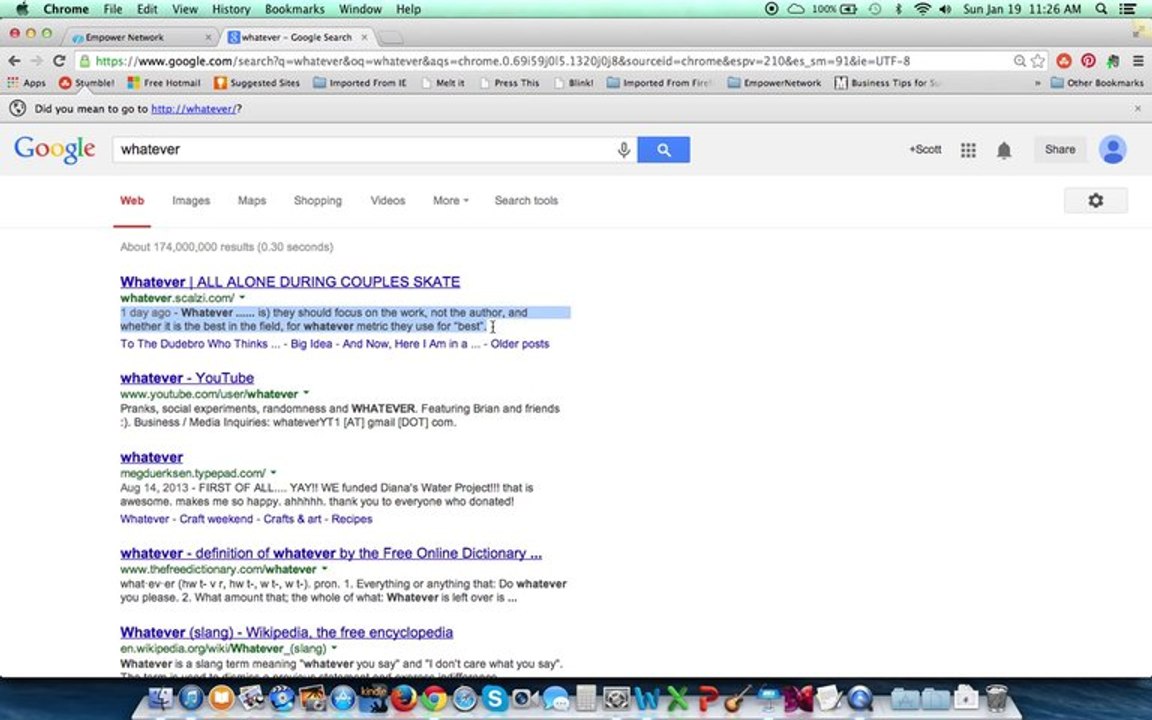Show hidden bookmarks with the overflow chevron
This screenshot has width=1152, height=720.
point(1037,83)
